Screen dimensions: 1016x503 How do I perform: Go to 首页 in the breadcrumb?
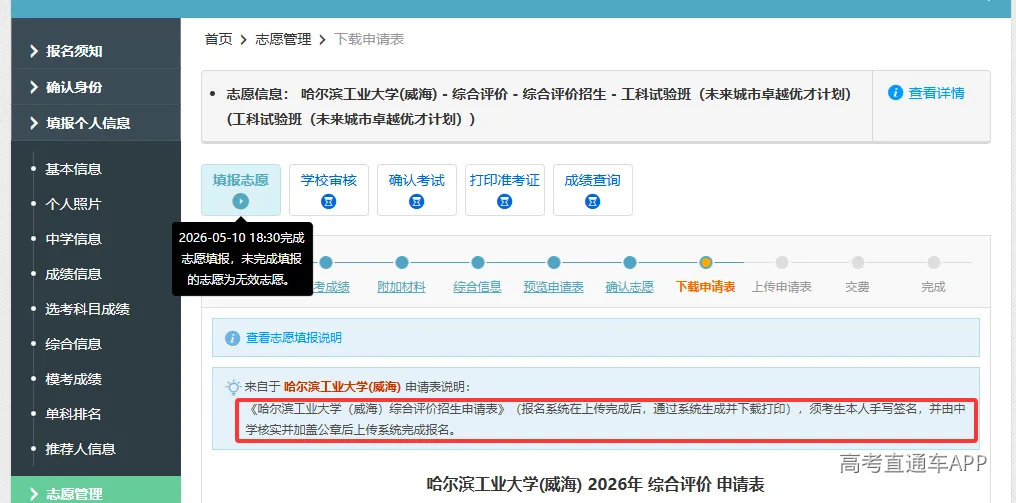218,40
